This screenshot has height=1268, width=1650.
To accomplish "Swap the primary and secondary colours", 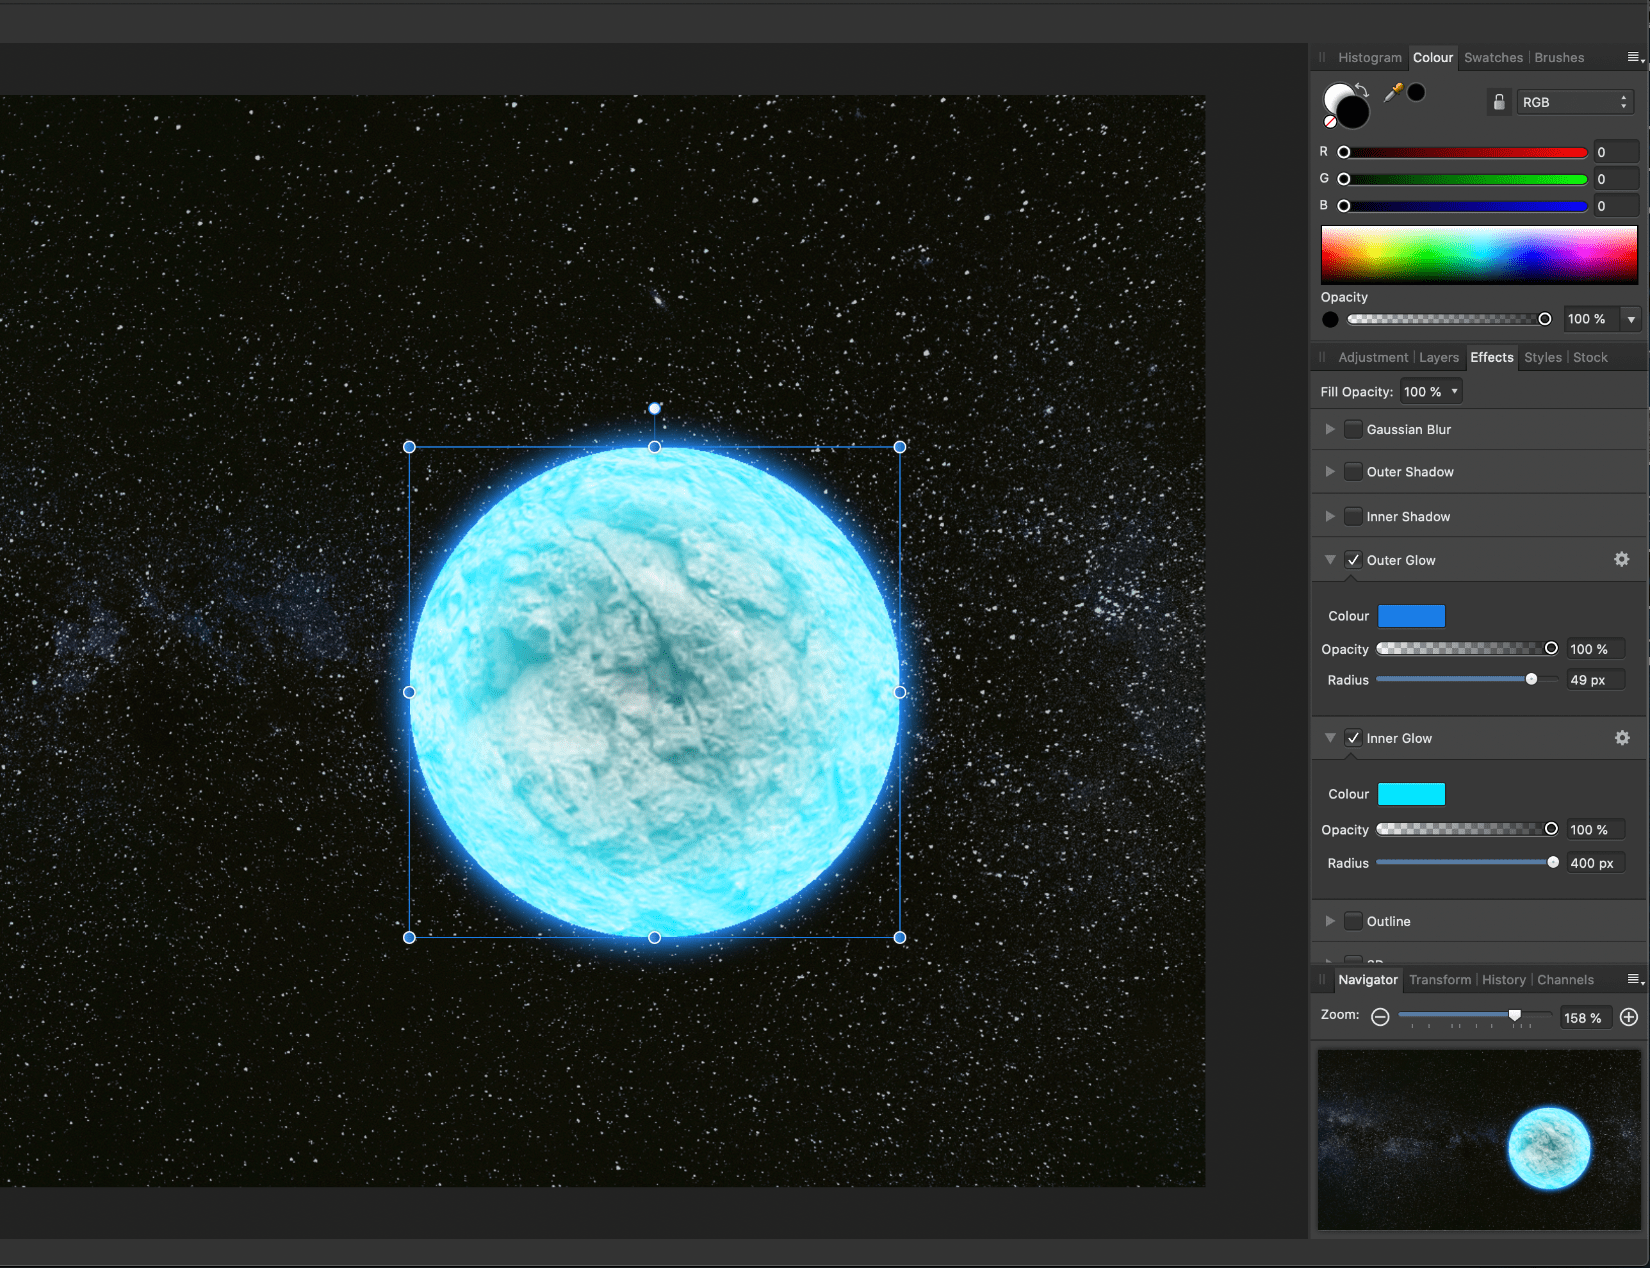I will click(x=1362, y=90).
